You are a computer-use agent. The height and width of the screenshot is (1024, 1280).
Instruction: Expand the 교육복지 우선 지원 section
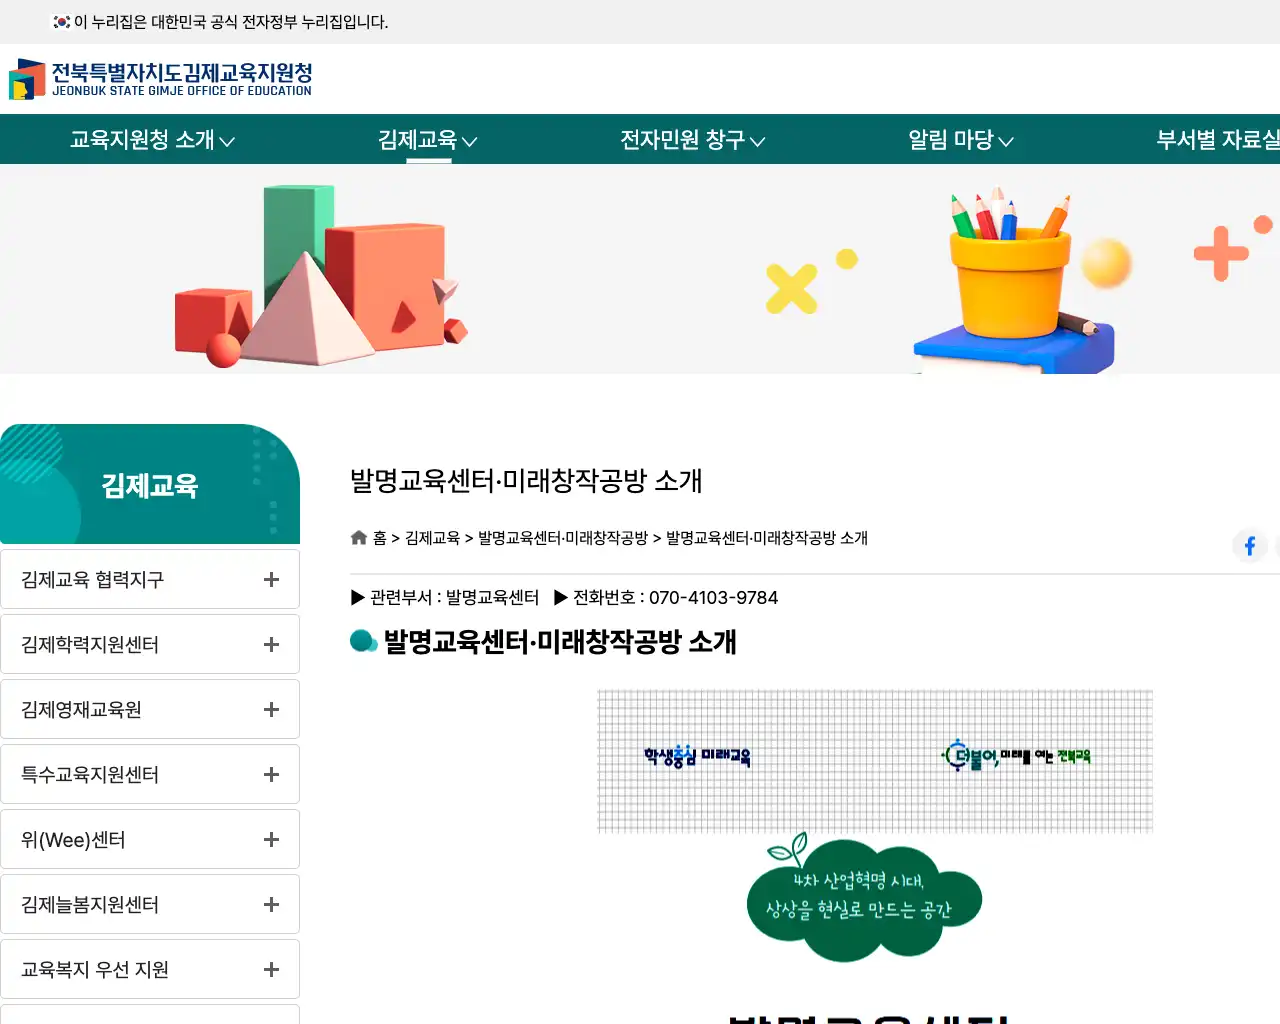[x=269, y=969]
